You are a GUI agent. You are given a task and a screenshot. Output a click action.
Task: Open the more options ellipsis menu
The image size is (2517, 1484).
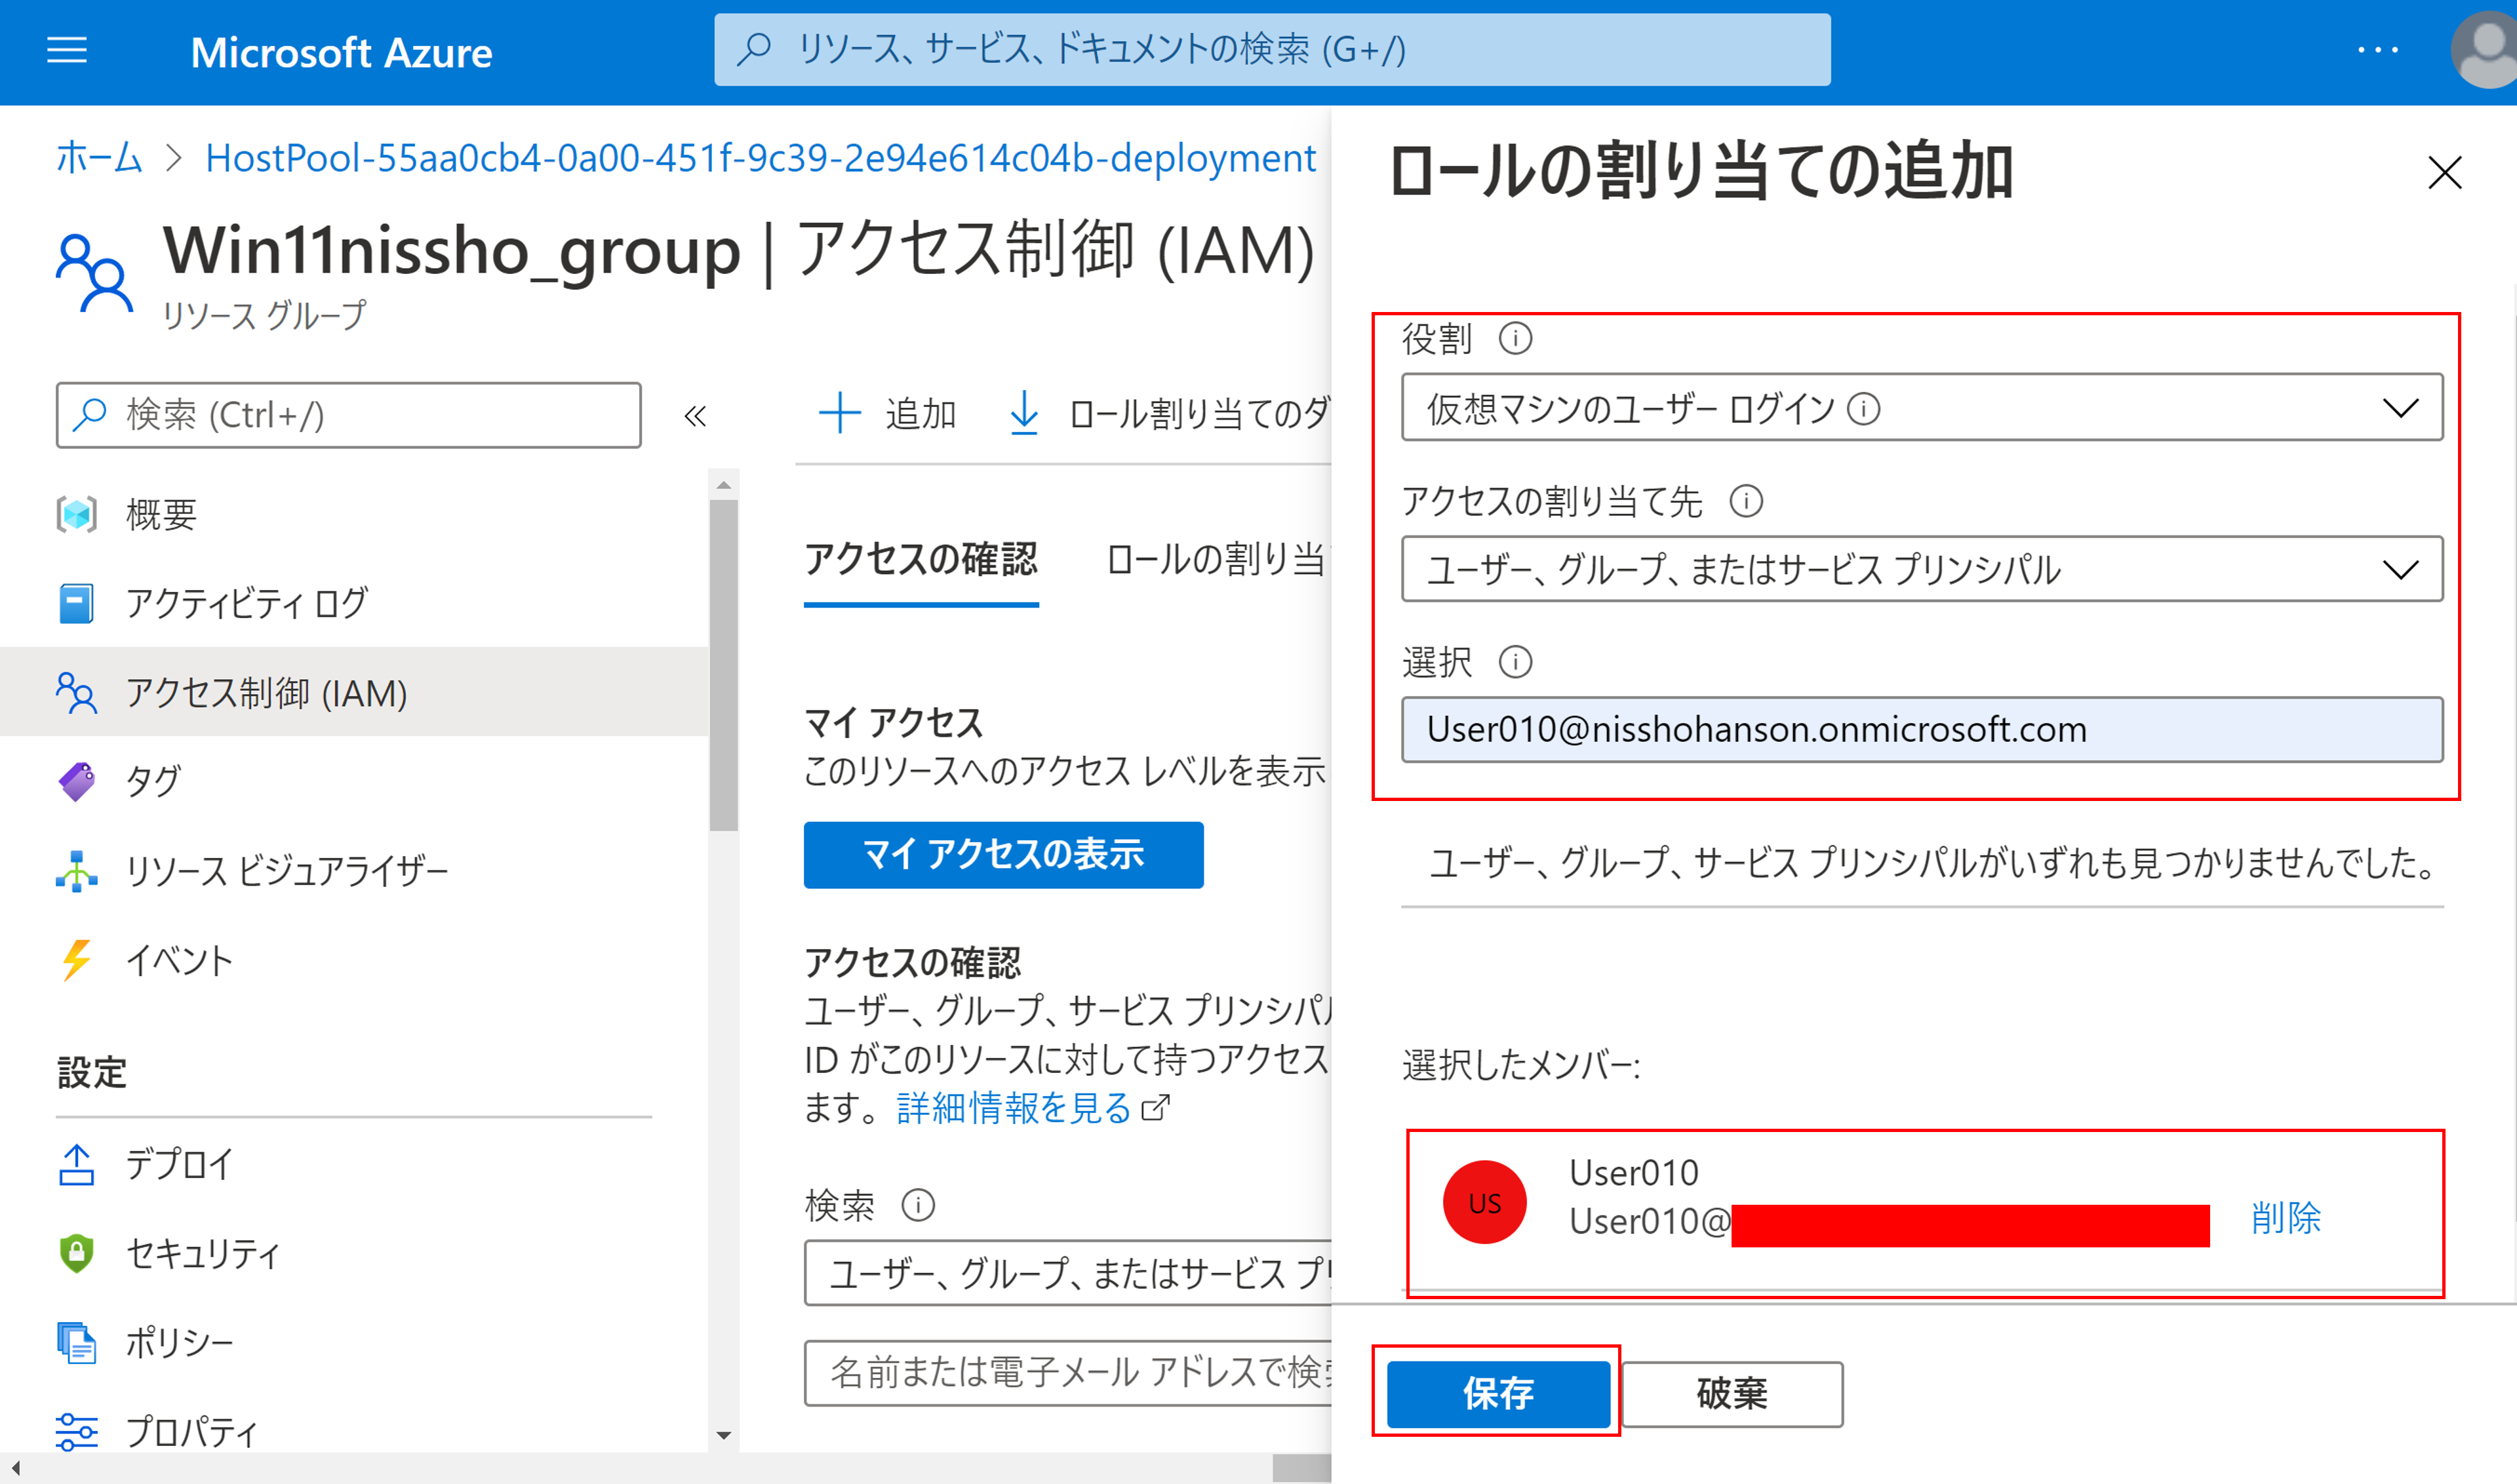(x=2377, y=50)
